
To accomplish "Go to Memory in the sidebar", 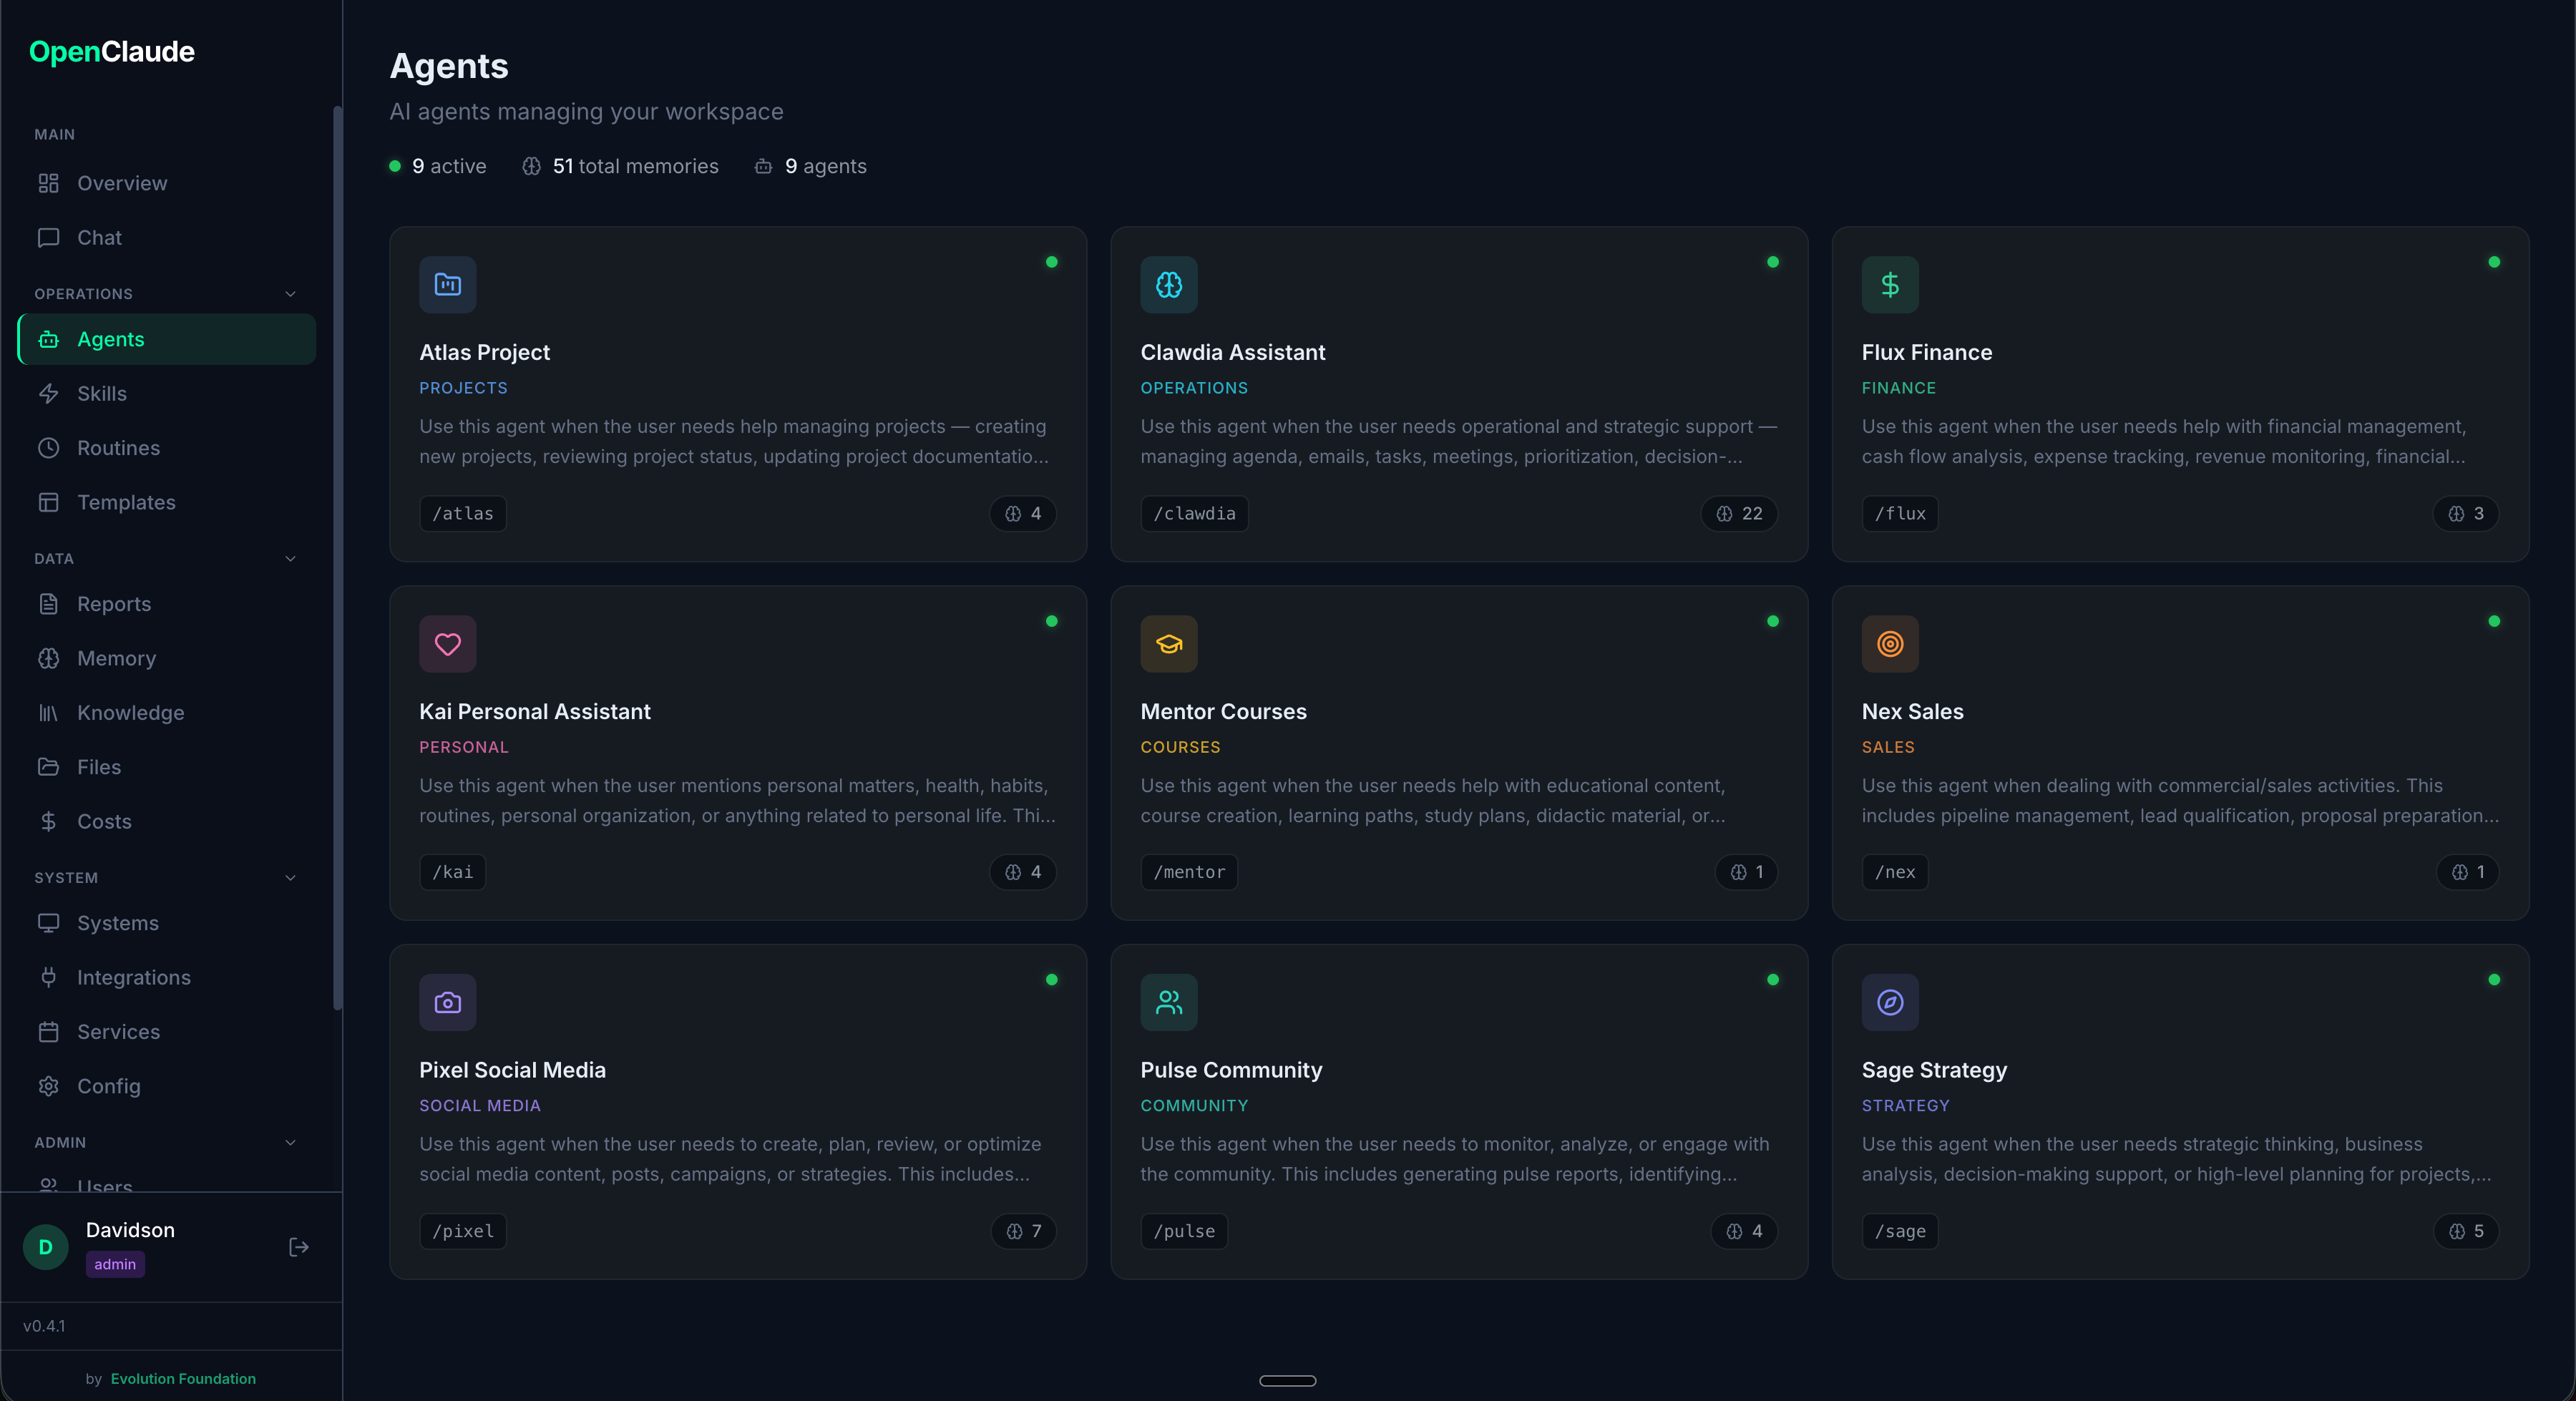I will tap(116, 658).
